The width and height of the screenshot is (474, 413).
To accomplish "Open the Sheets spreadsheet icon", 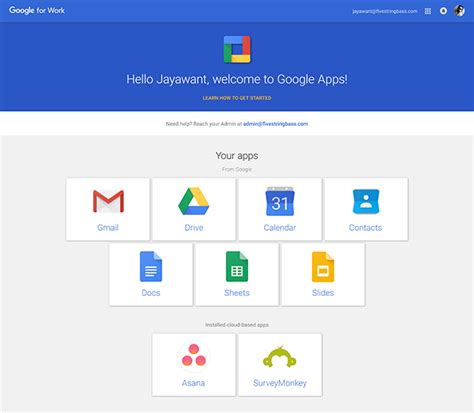I will (237, 267).
